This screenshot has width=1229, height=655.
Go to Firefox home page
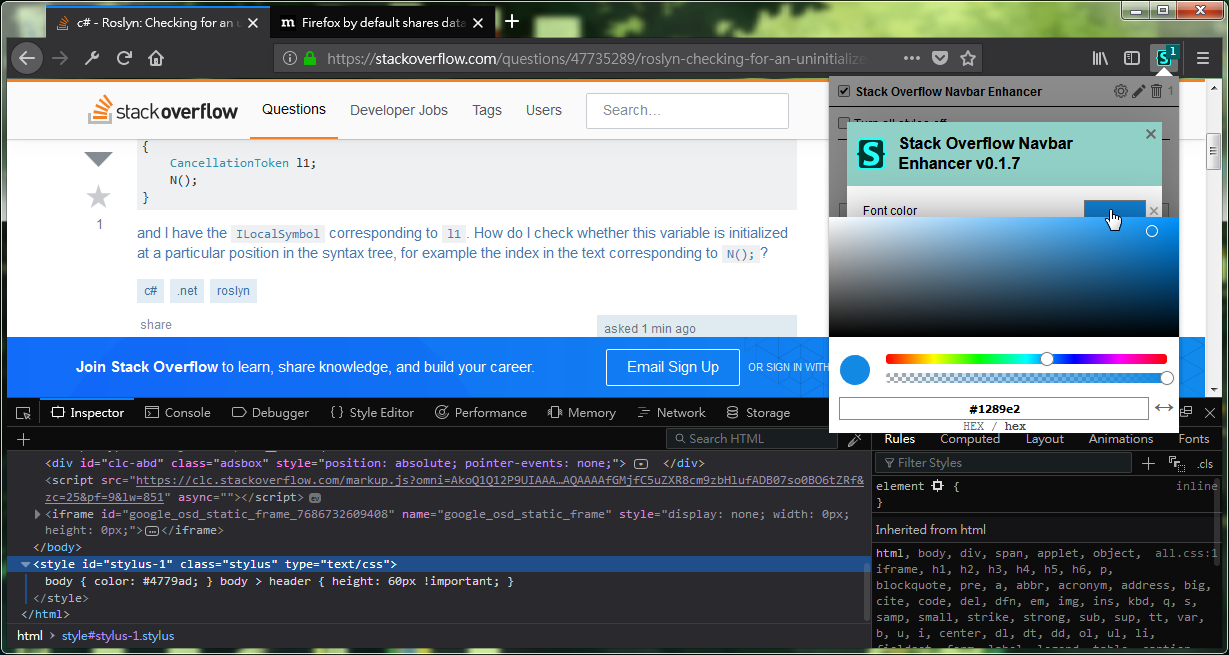(156, 58)
